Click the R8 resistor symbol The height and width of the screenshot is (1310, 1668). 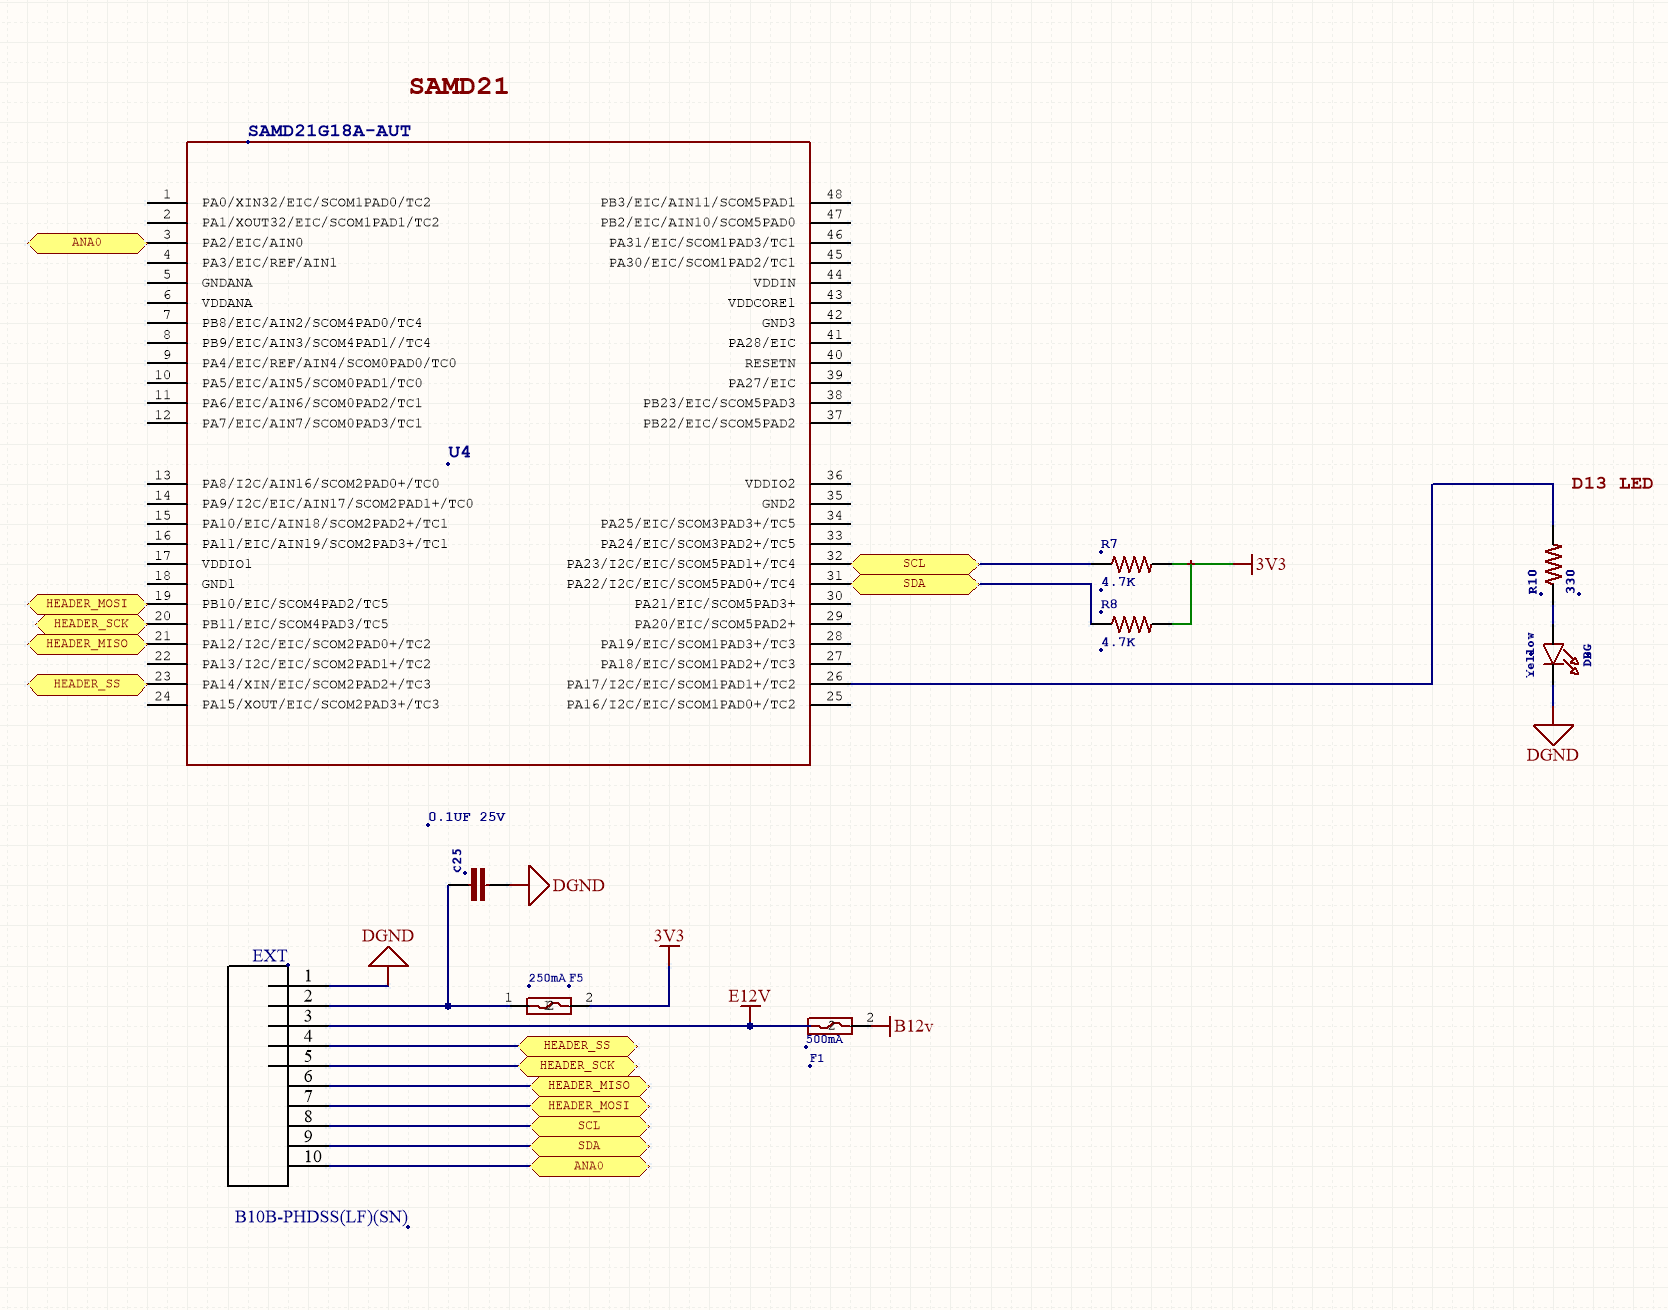coord(1132,624)
